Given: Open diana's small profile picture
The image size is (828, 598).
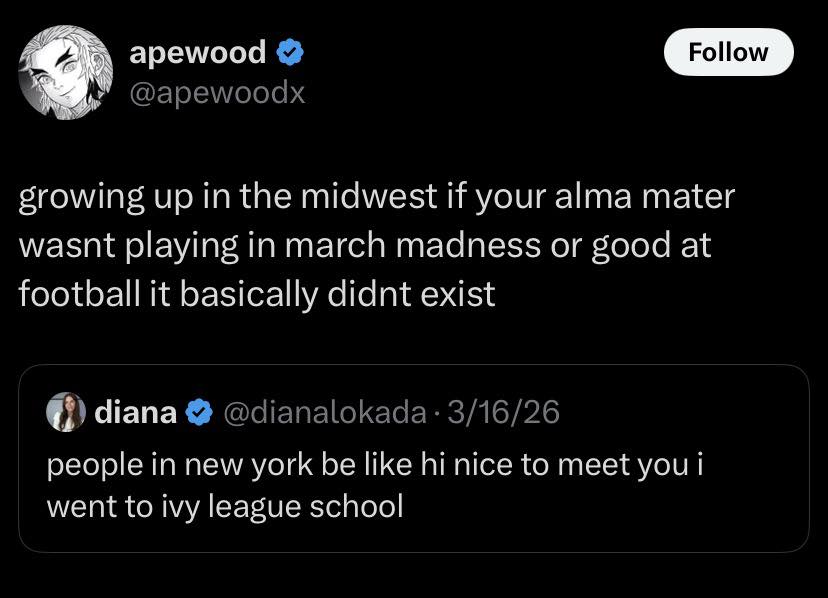Looking at the screenshot, I should (x=67, y=411).
